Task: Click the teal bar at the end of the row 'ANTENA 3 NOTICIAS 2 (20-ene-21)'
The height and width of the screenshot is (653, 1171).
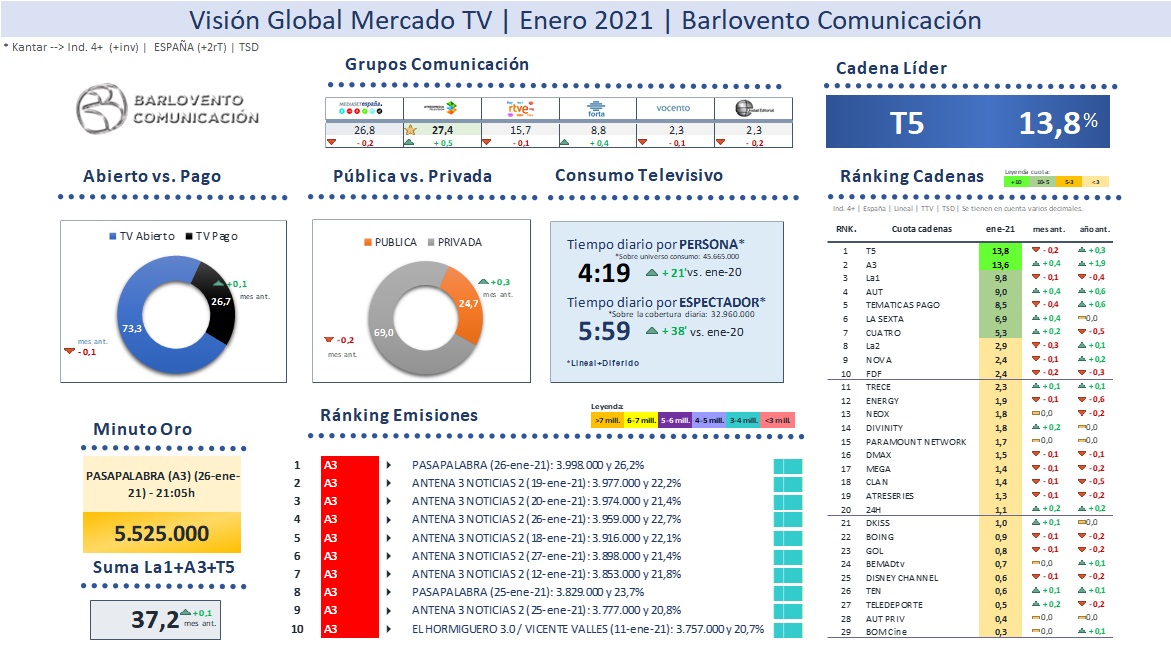Action: point(788,501)
